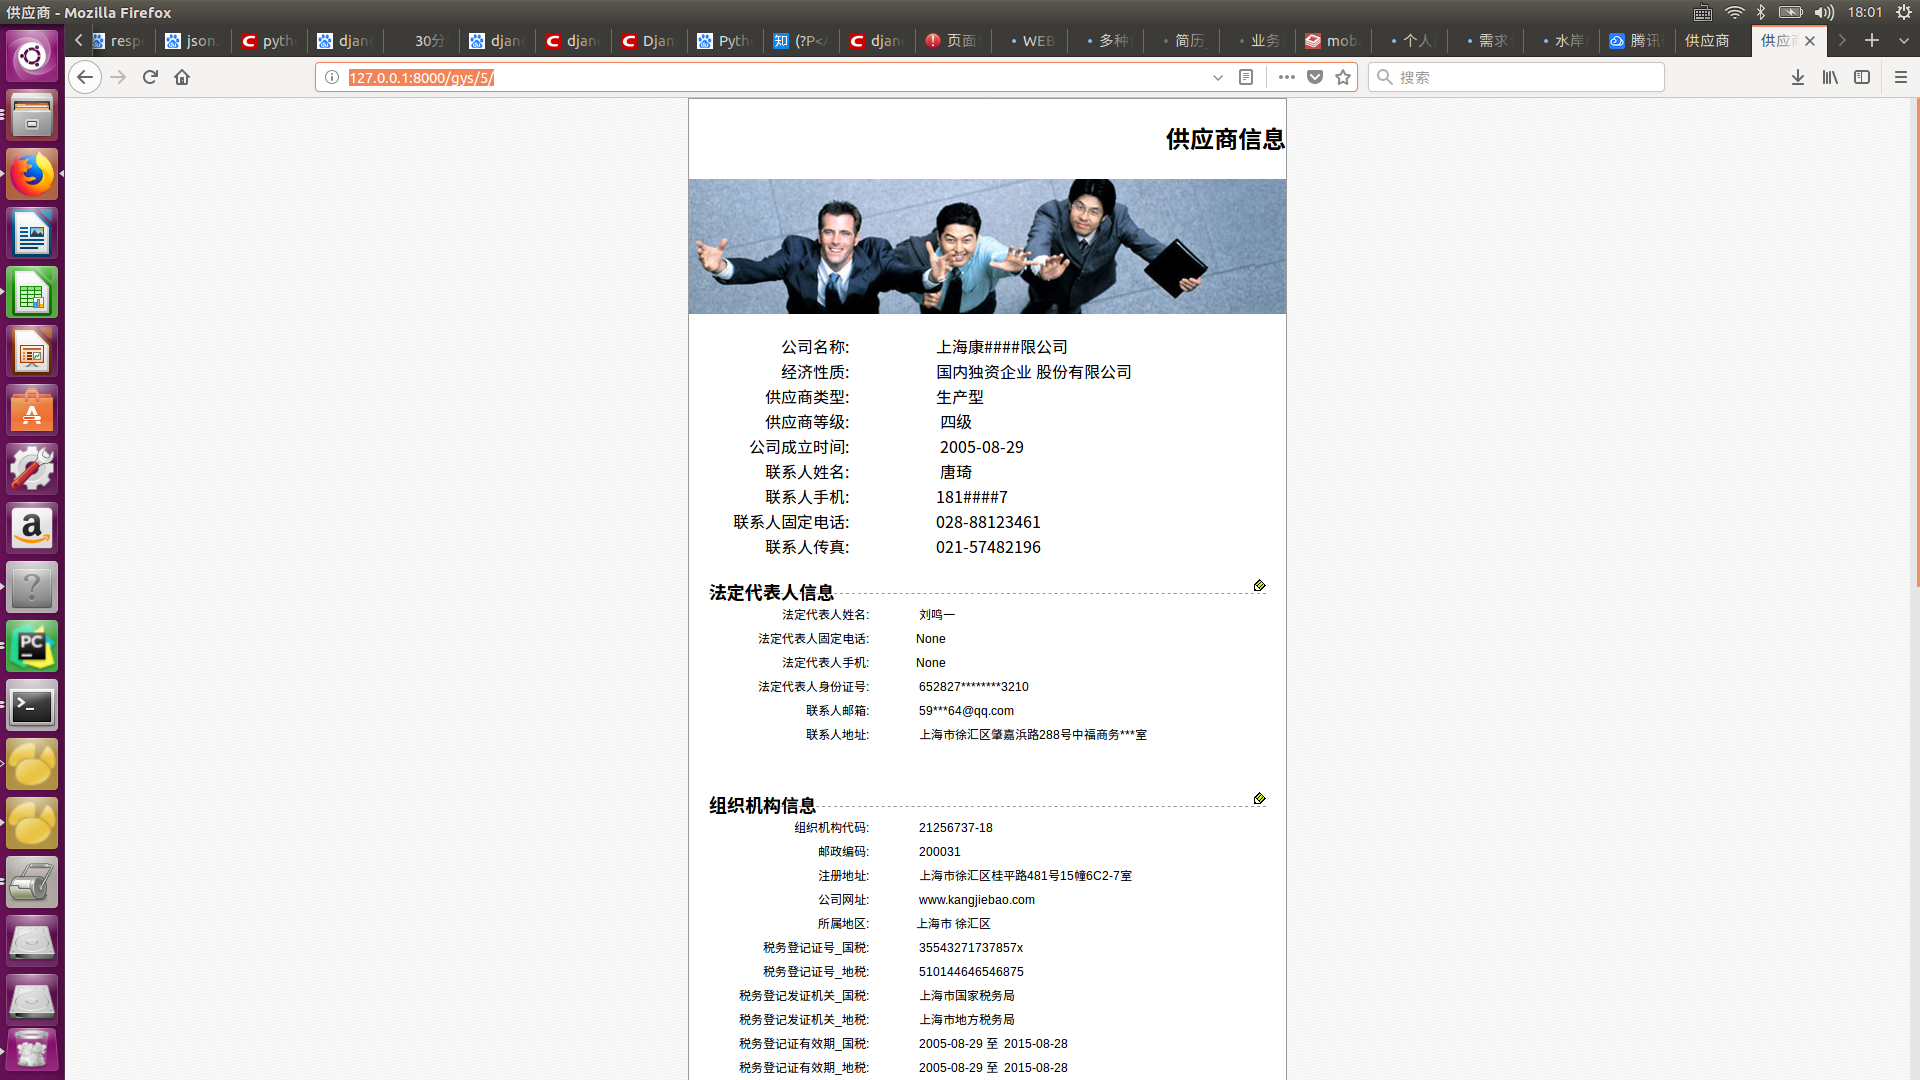Launch PyCharm from the Ubuntu dock
Screen dimensions: 1920x1080
point(32,647)
